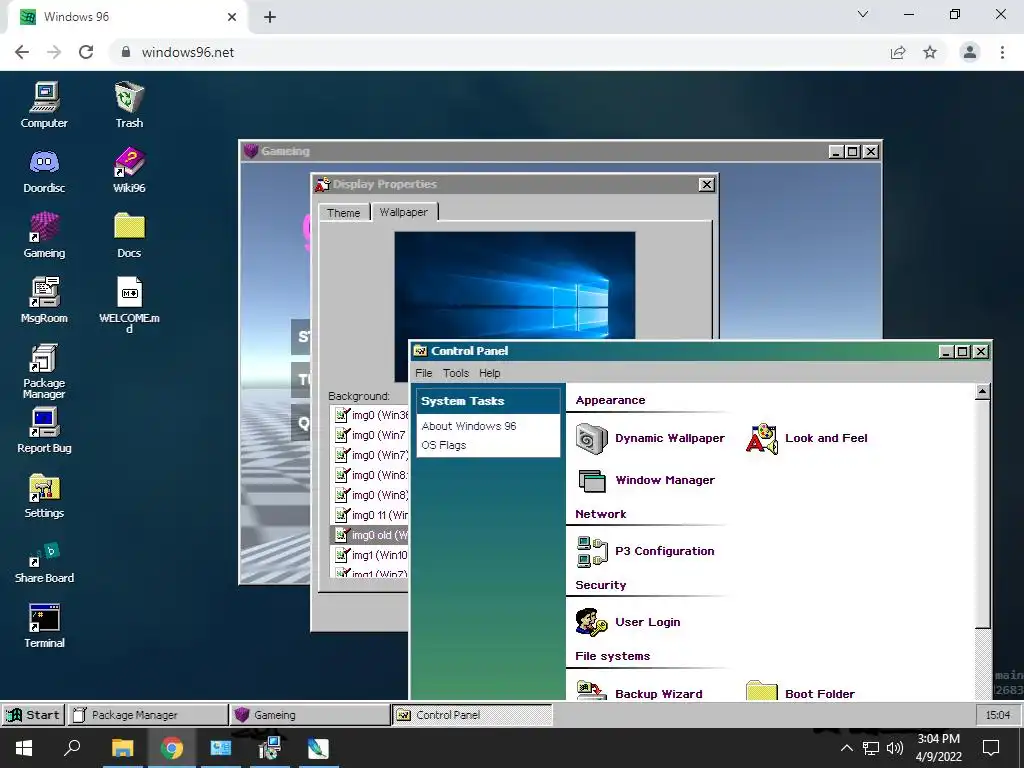Launch the Doordisc shortcut
Viewport: 1024px width, 768px height.
pyautogui.click(x=44, y=170)
